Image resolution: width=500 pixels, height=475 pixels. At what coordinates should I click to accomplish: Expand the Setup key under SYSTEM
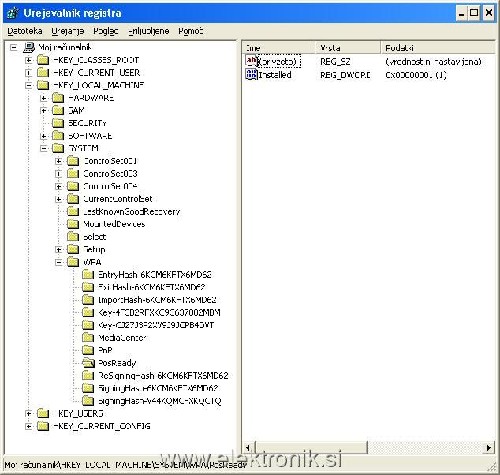59,249
